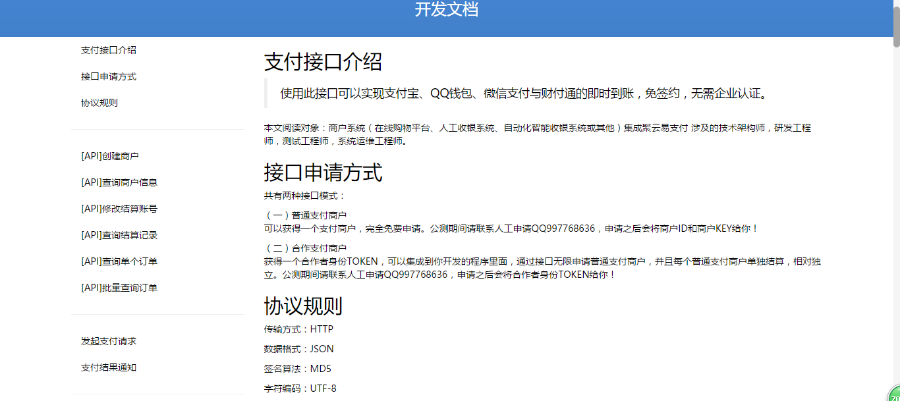Click the vertical scrollbar thumb
Viewport: 900px width, 401px height.
896,24
